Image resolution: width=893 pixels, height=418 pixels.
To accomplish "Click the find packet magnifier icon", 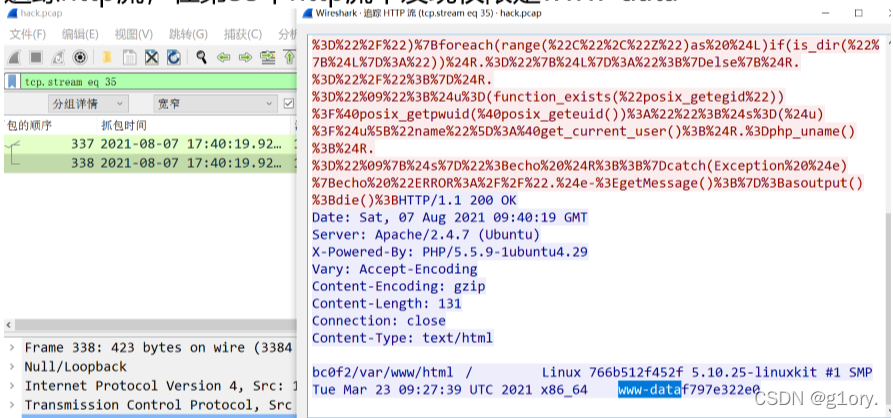I will (201, 57).
